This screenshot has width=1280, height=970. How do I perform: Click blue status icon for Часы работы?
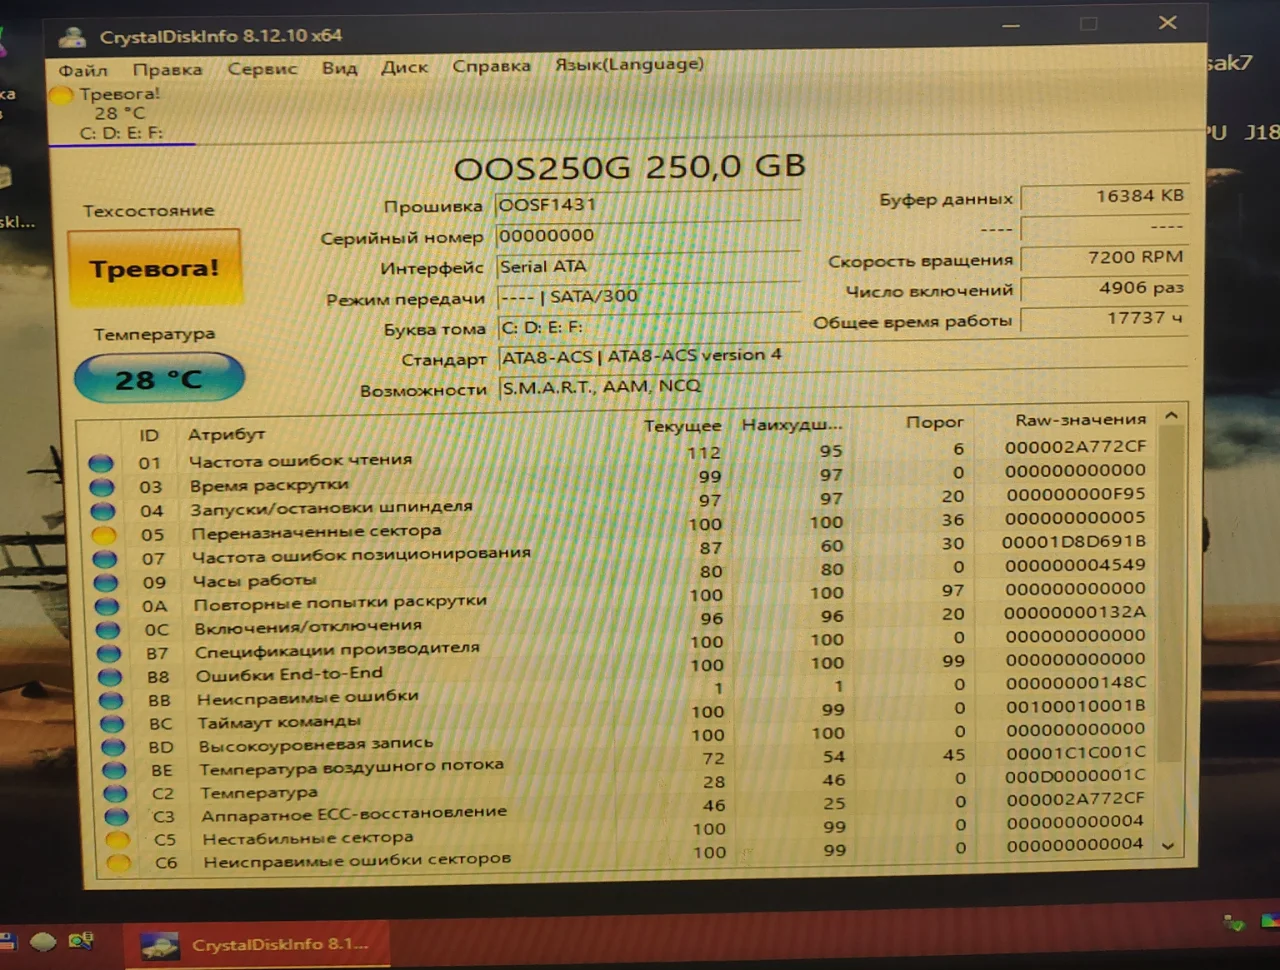tap(105, 582)
